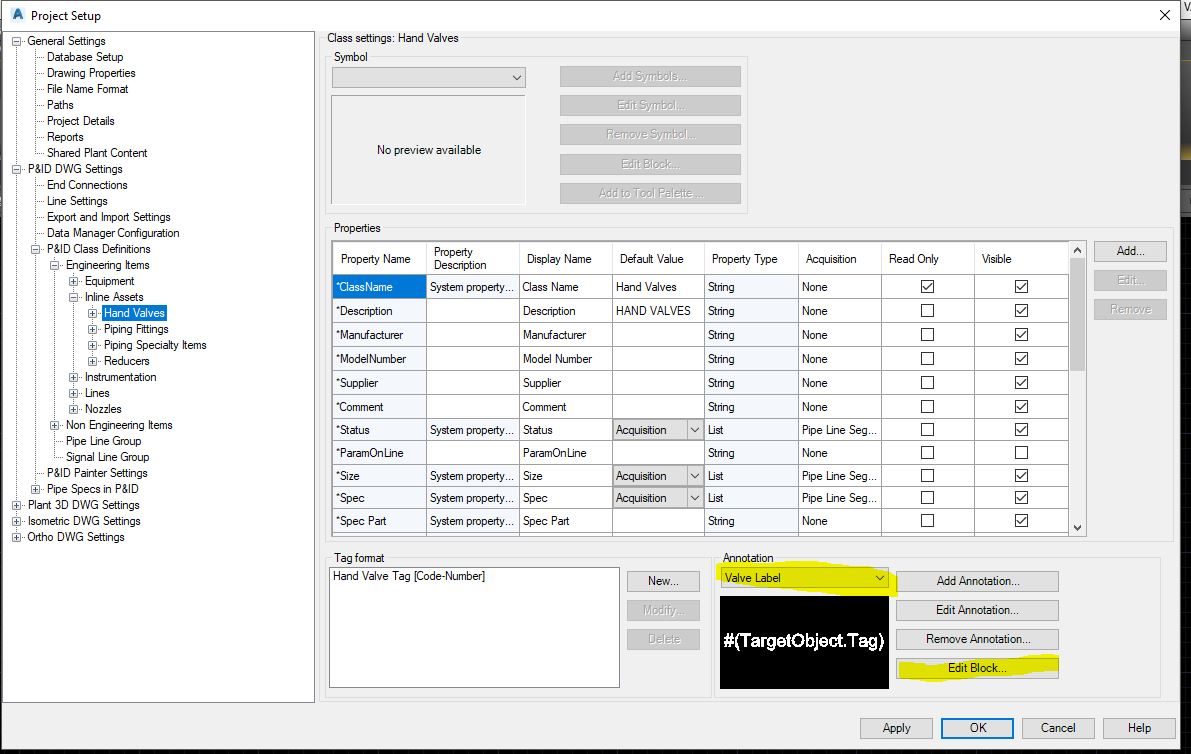Image resolution: width=1191 pixels, height=754 pixels.
Task: Click the TargetObject.Tag annotation preview
Action: click(803, 645)
